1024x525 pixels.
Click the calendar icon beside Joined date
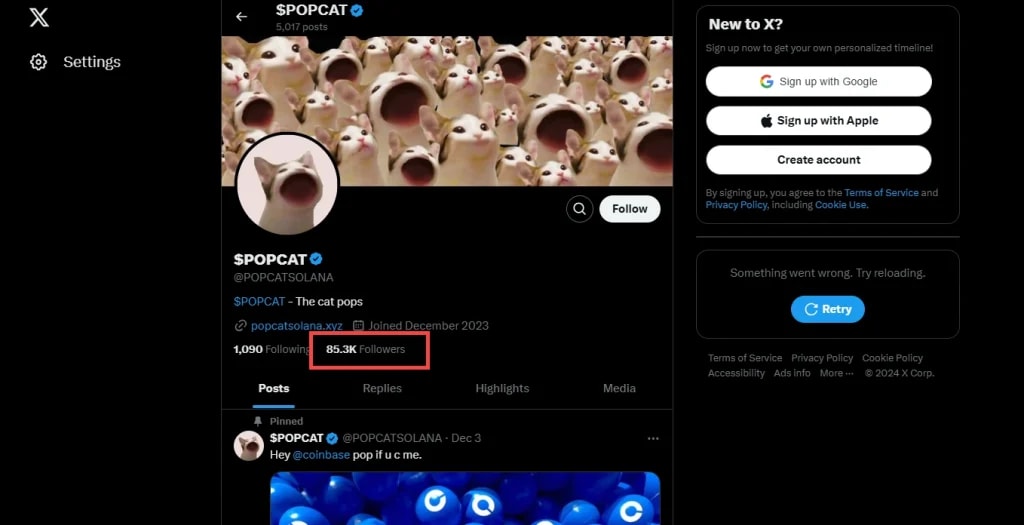(358, 325)
